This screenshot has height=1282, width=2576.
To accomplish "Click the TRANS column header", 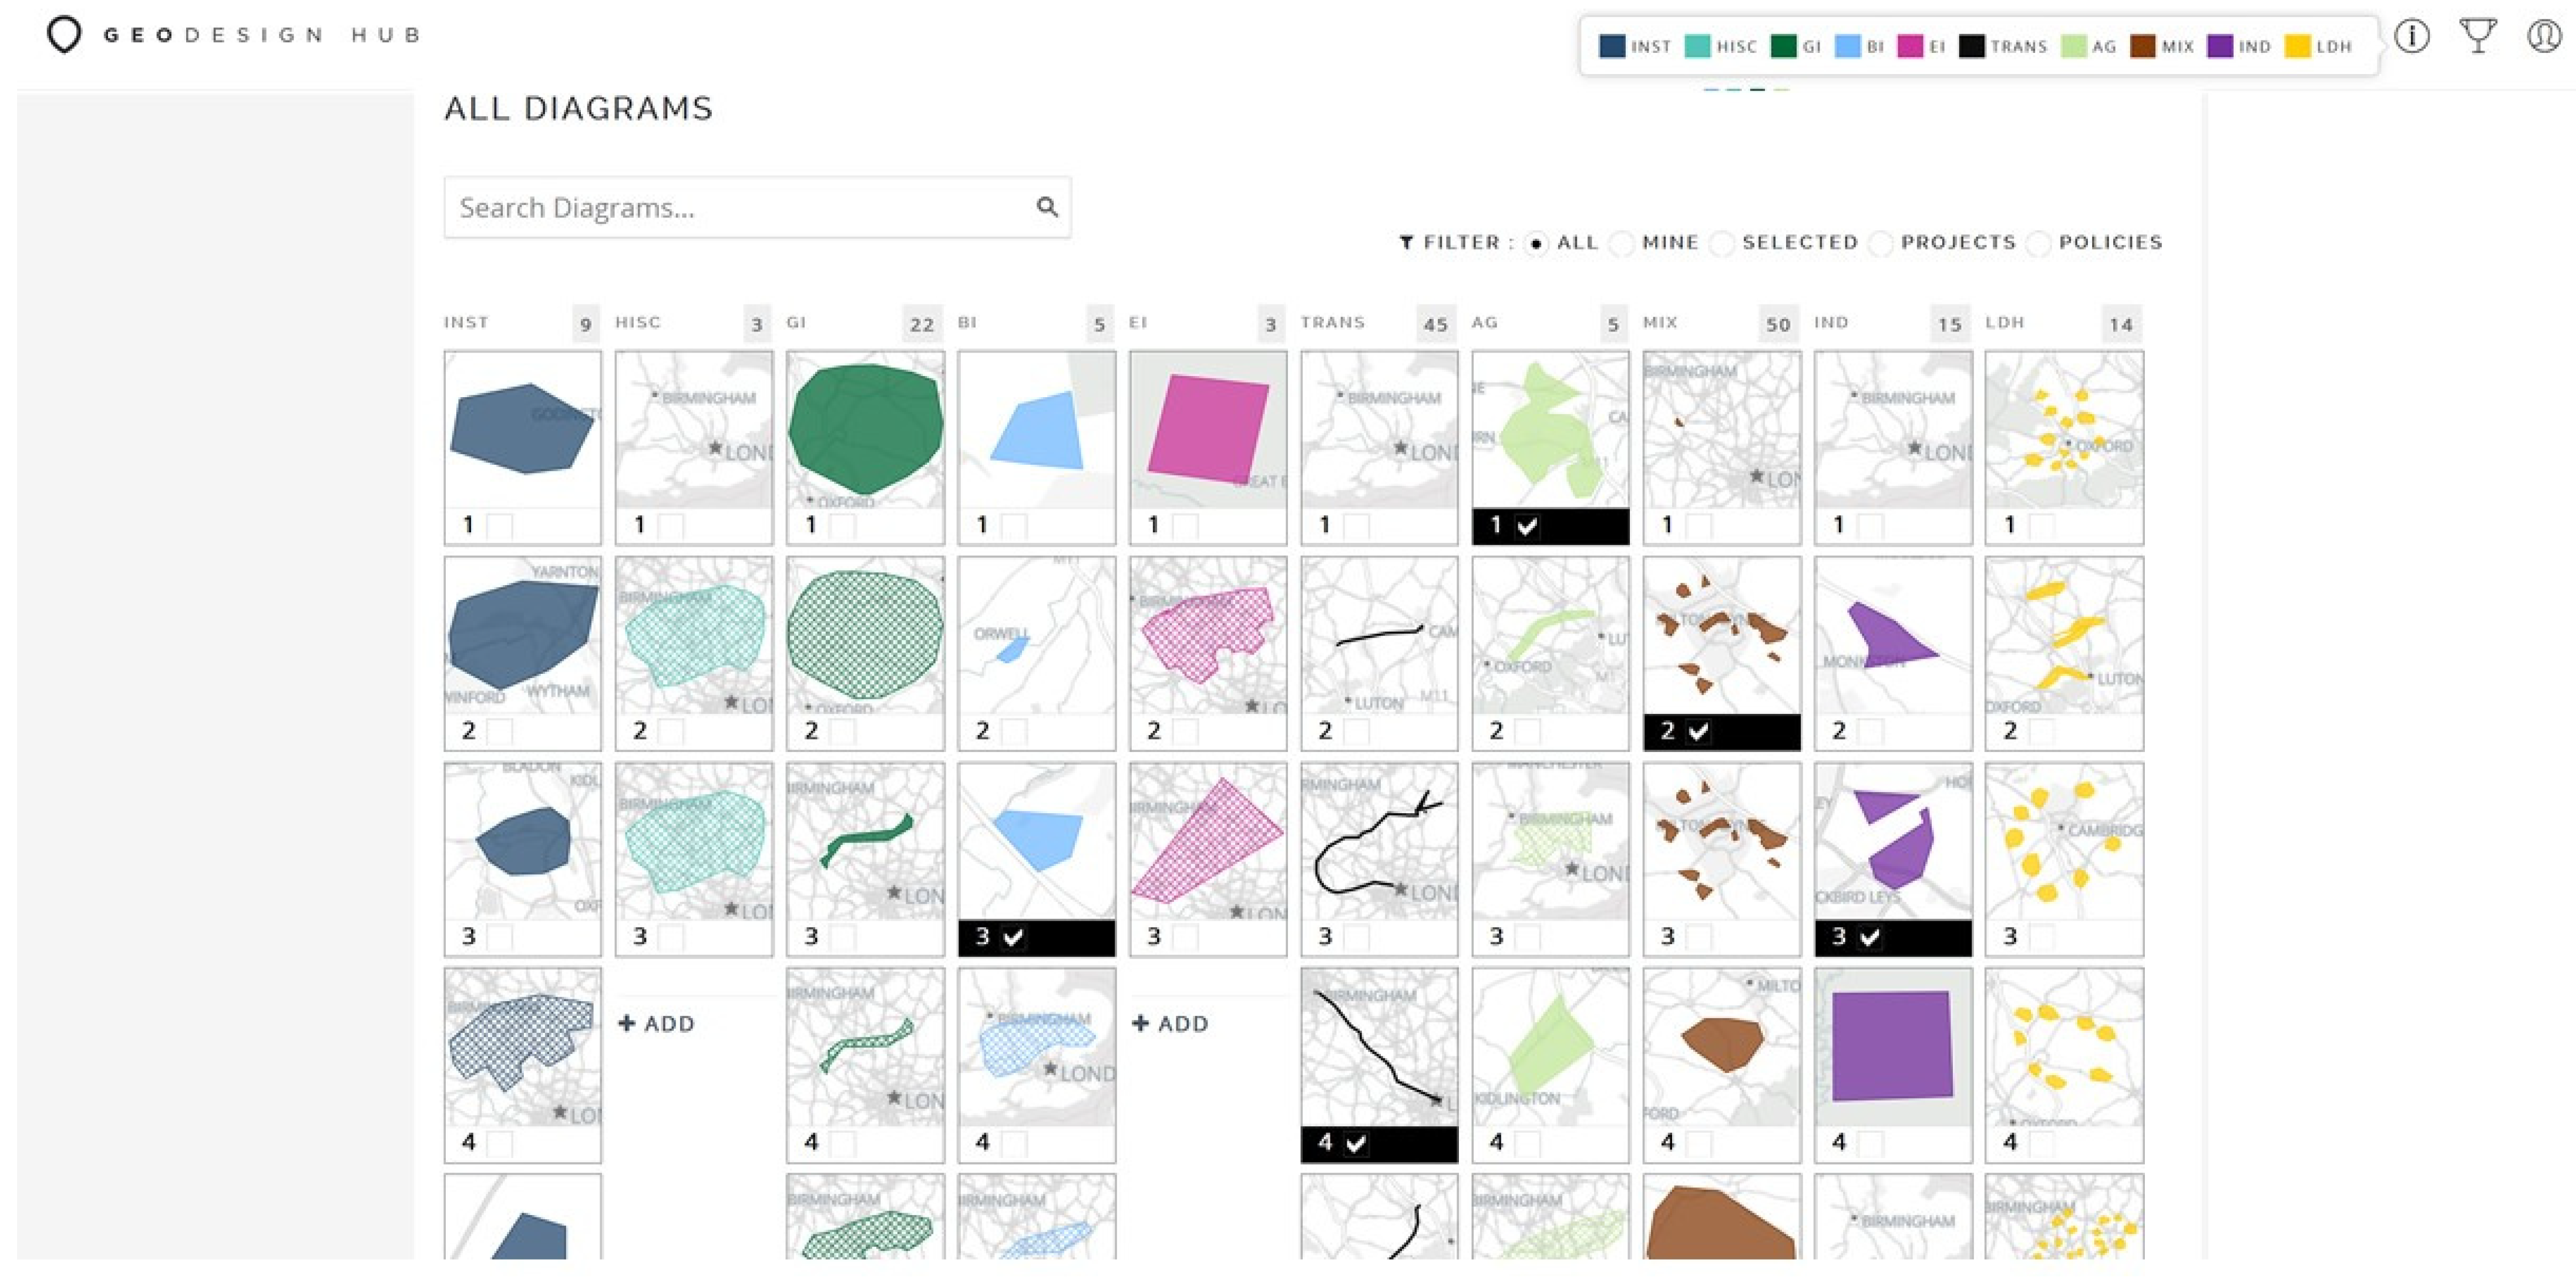I will 1332,323.
